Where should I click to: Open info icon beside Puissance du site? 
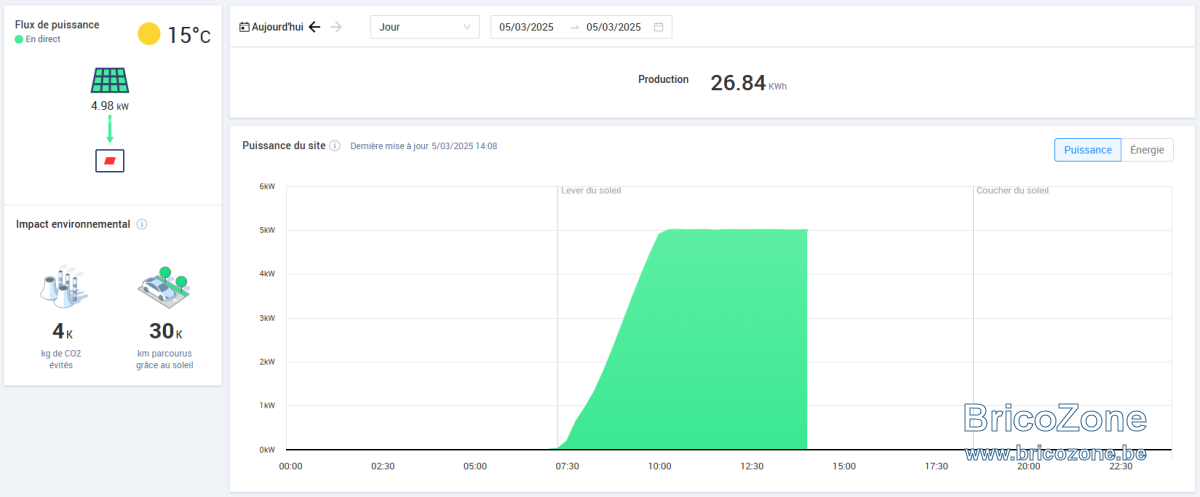(335, 146)
